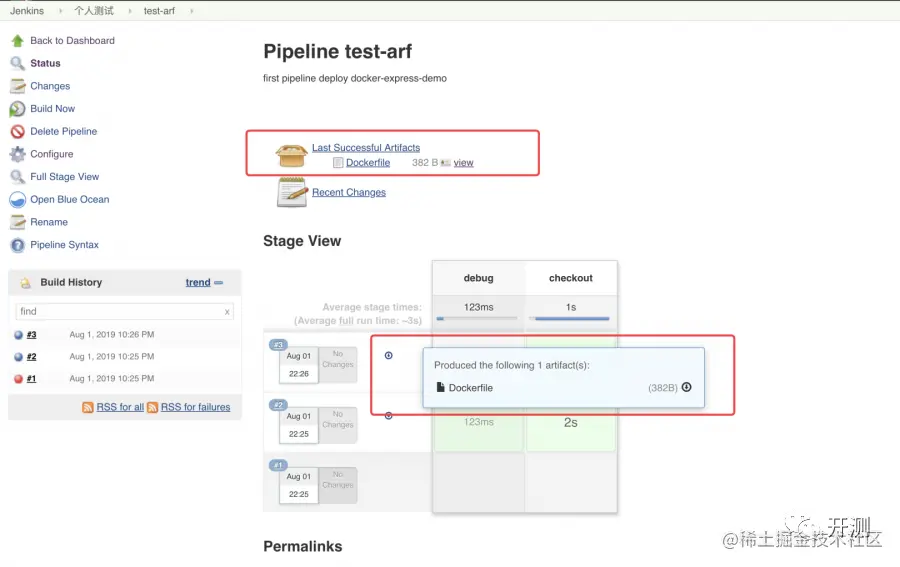
Task: Expand the arrow after Jenkins breadcrumb
Action: point(59,11)
